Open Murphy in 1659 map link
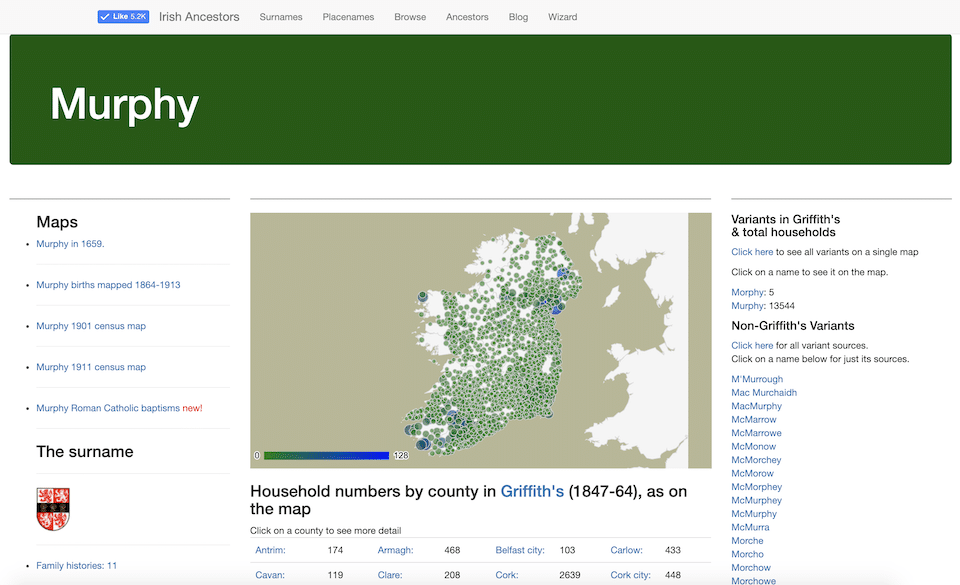 [x=70, y=244]
